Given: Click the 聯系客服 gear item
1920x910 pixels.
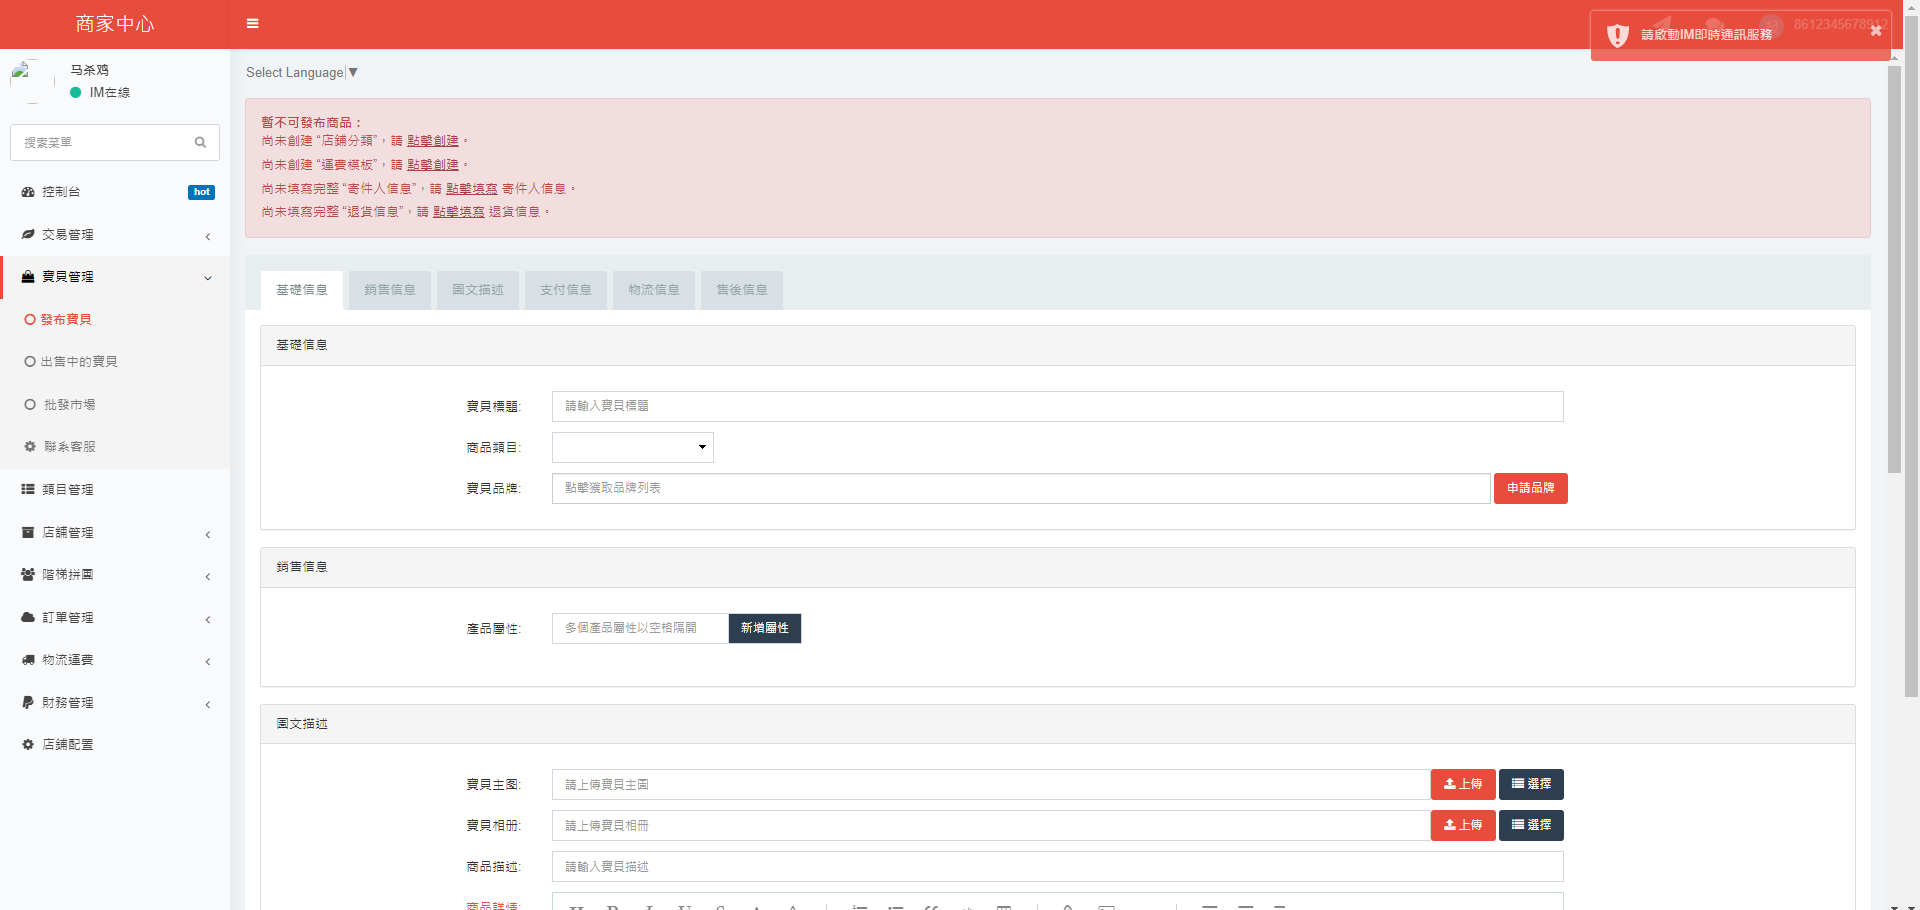Looking at the screenshot, I should point(69,447).
